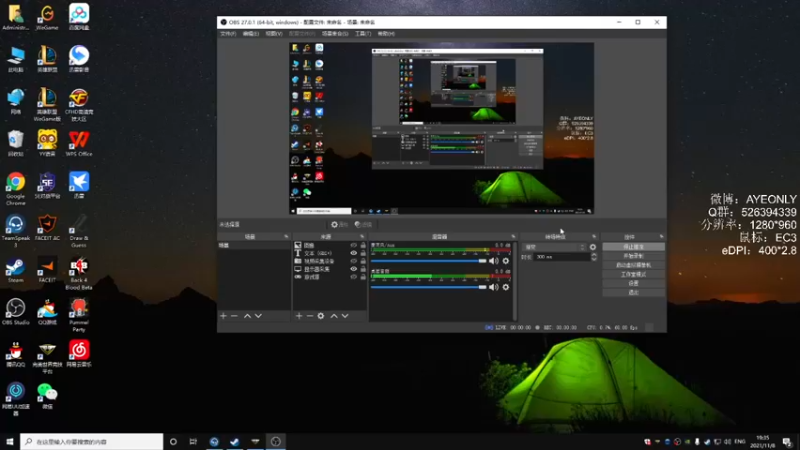
Task: Open TeamSpeak 3 desktop shortcut
Action: (x=15, y=231)
